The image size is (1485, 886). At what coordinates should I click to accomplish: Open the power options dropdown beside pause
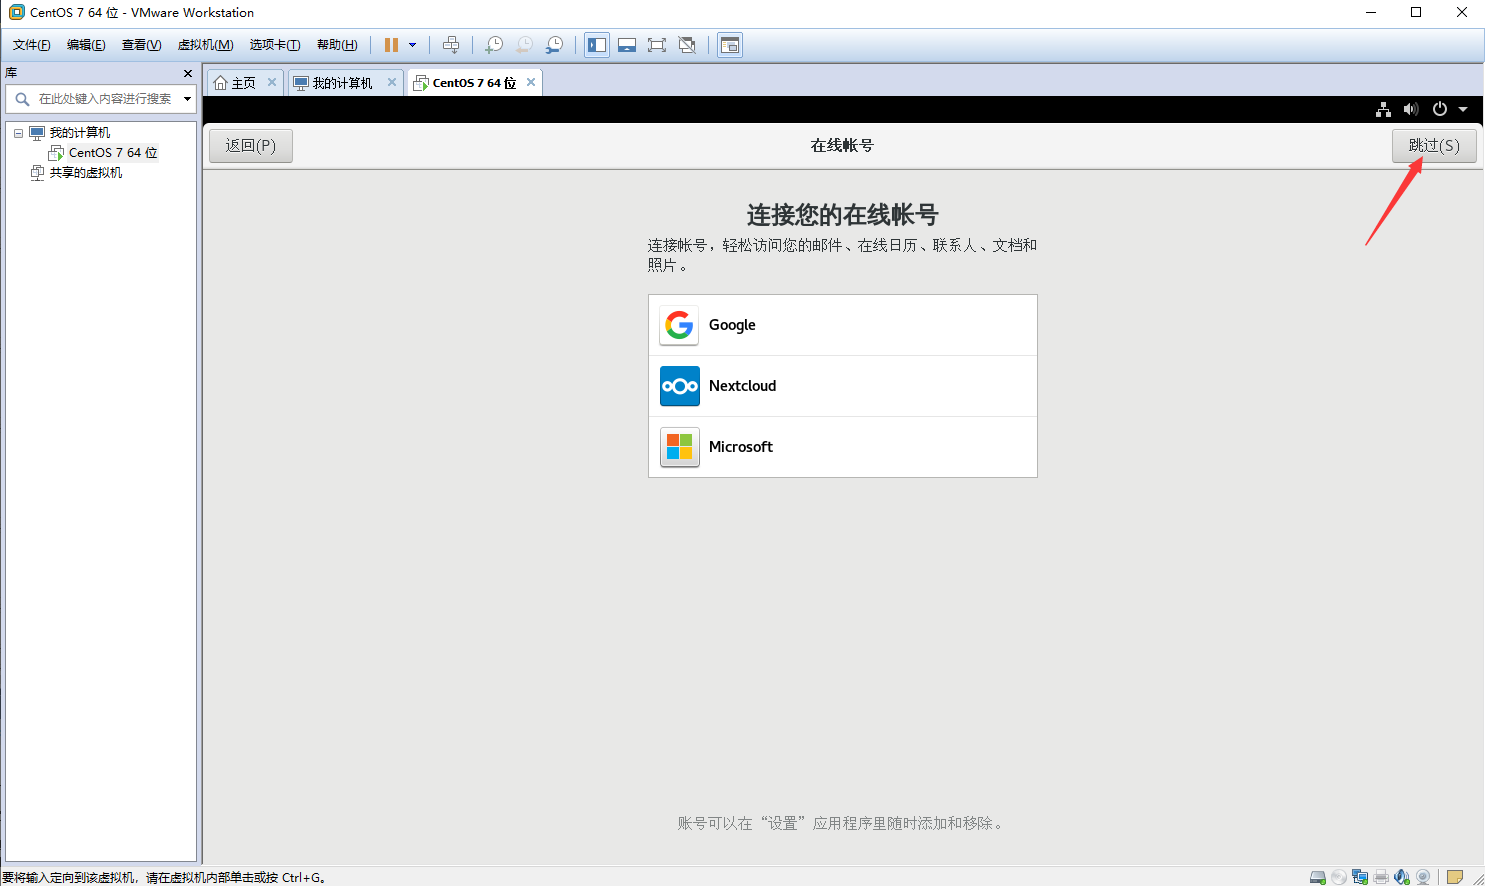tap(412, 45)
